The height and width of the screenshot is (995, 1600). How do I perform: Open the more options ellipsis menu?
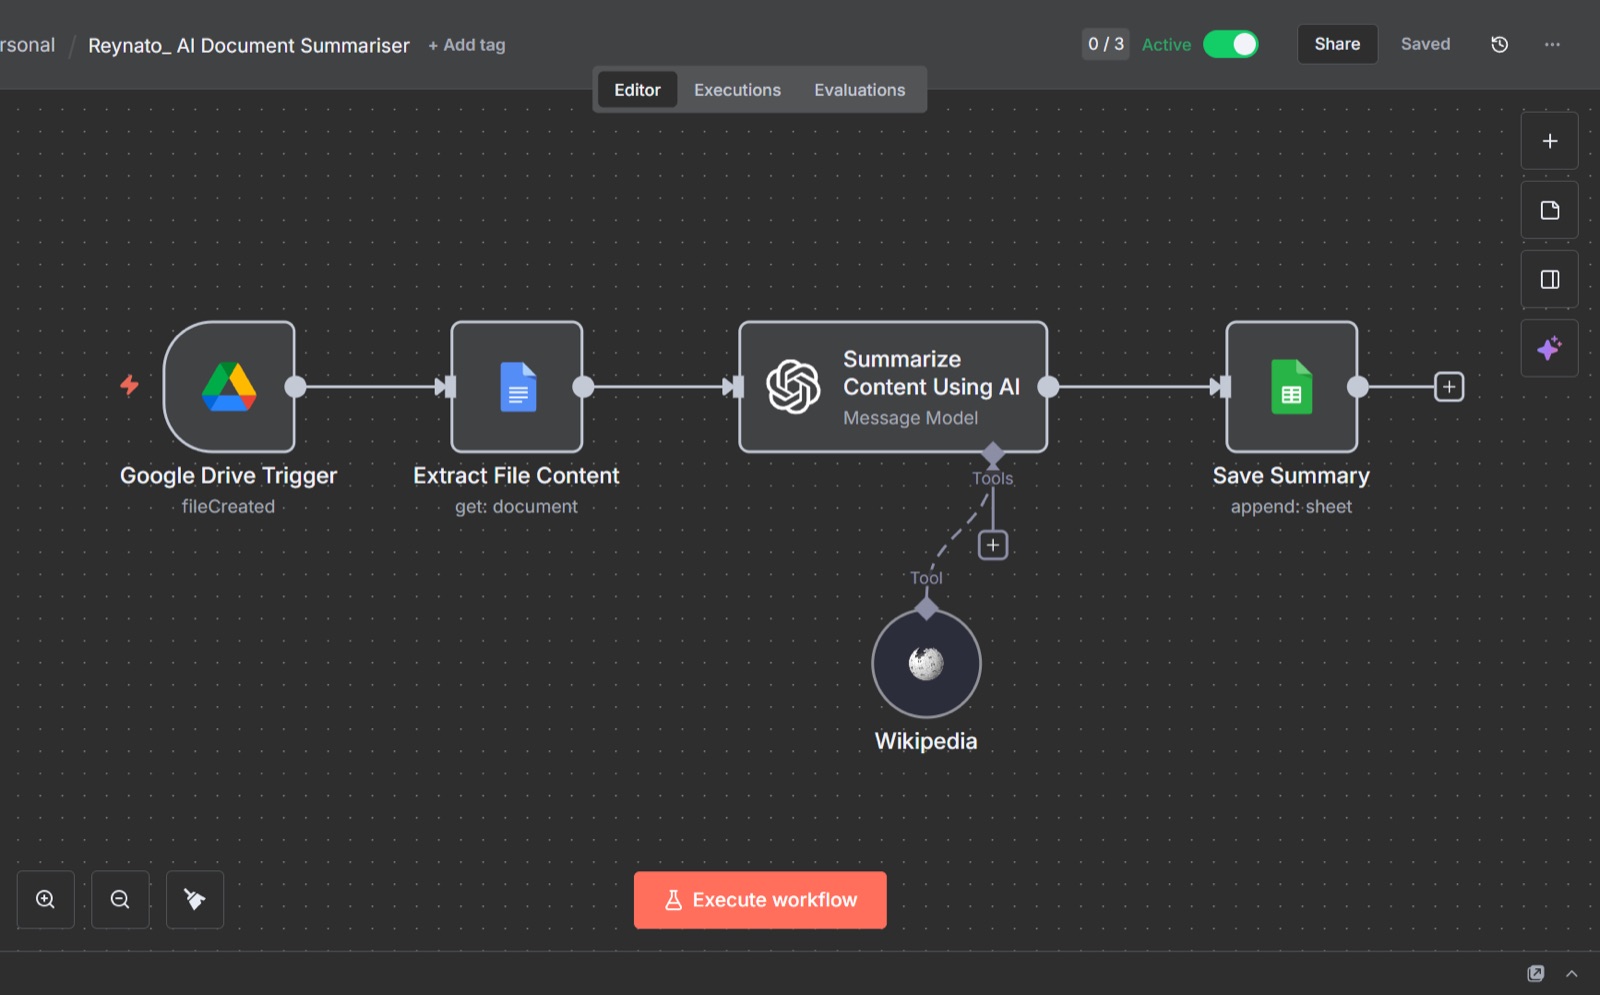[x=1552, y=44]
